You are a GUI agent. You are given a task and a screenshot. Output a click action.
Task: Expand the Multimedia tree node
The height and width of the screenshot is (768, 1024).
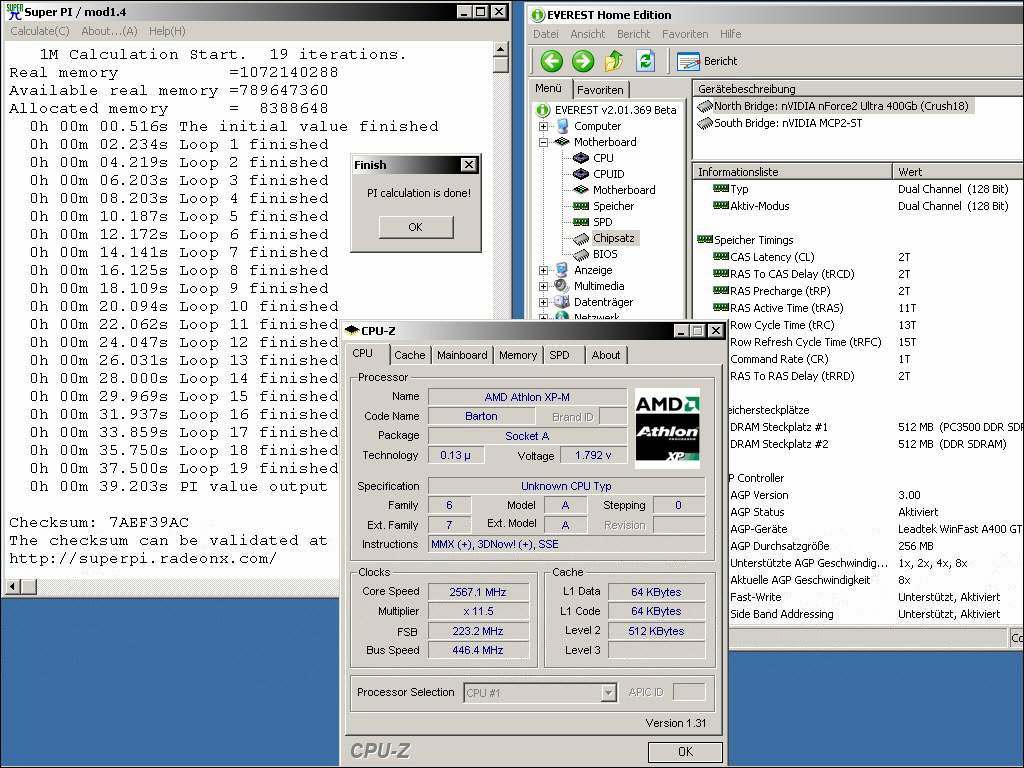(x=543, y=286)
